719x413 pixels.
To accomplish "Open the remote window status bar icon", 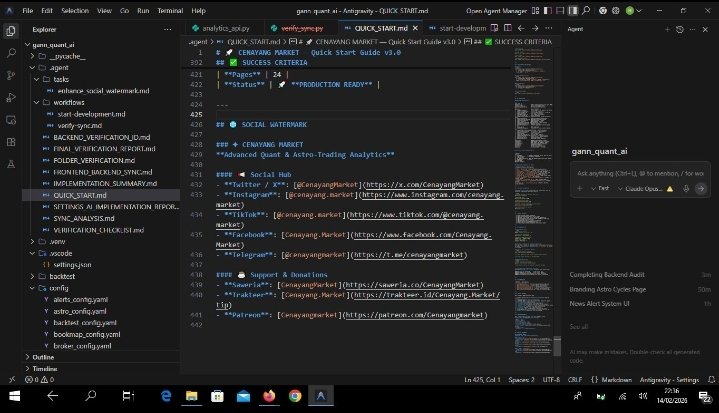I will (x=11, y=380).
